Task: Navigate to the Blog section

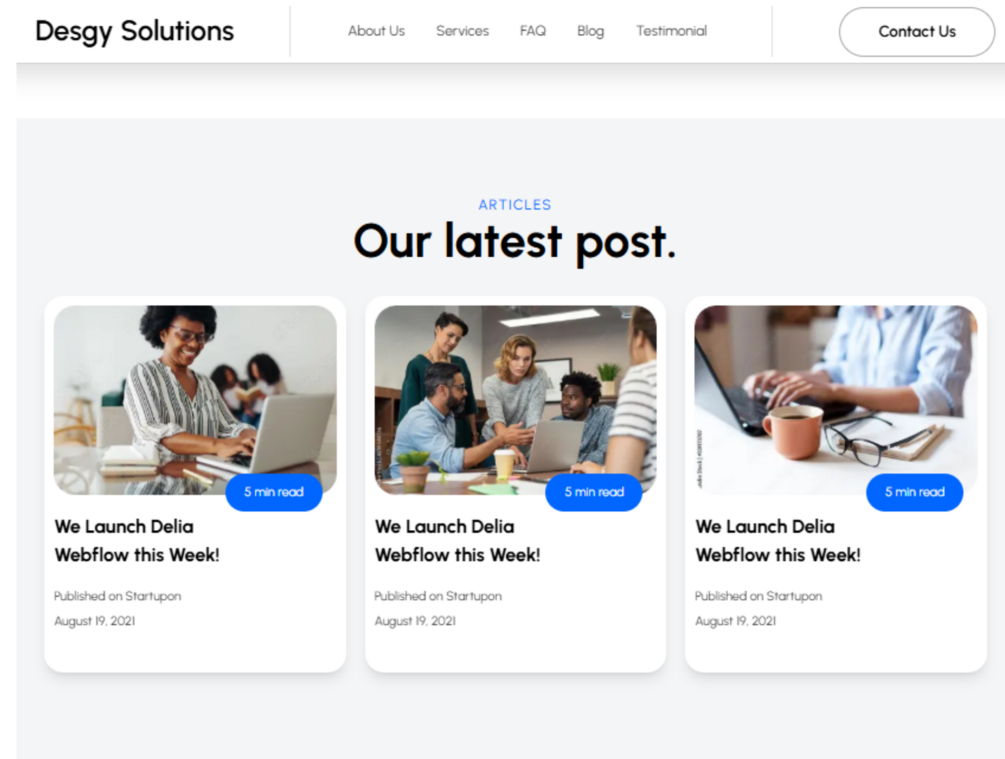Action: point(590,31)
